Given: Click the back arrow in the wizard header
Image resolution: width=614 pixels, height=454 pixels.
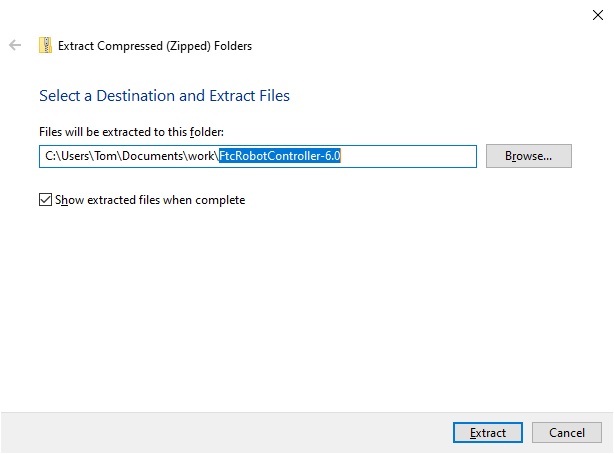Looking at the screenshot, I should pyautogui.click(x=15, y=45).
